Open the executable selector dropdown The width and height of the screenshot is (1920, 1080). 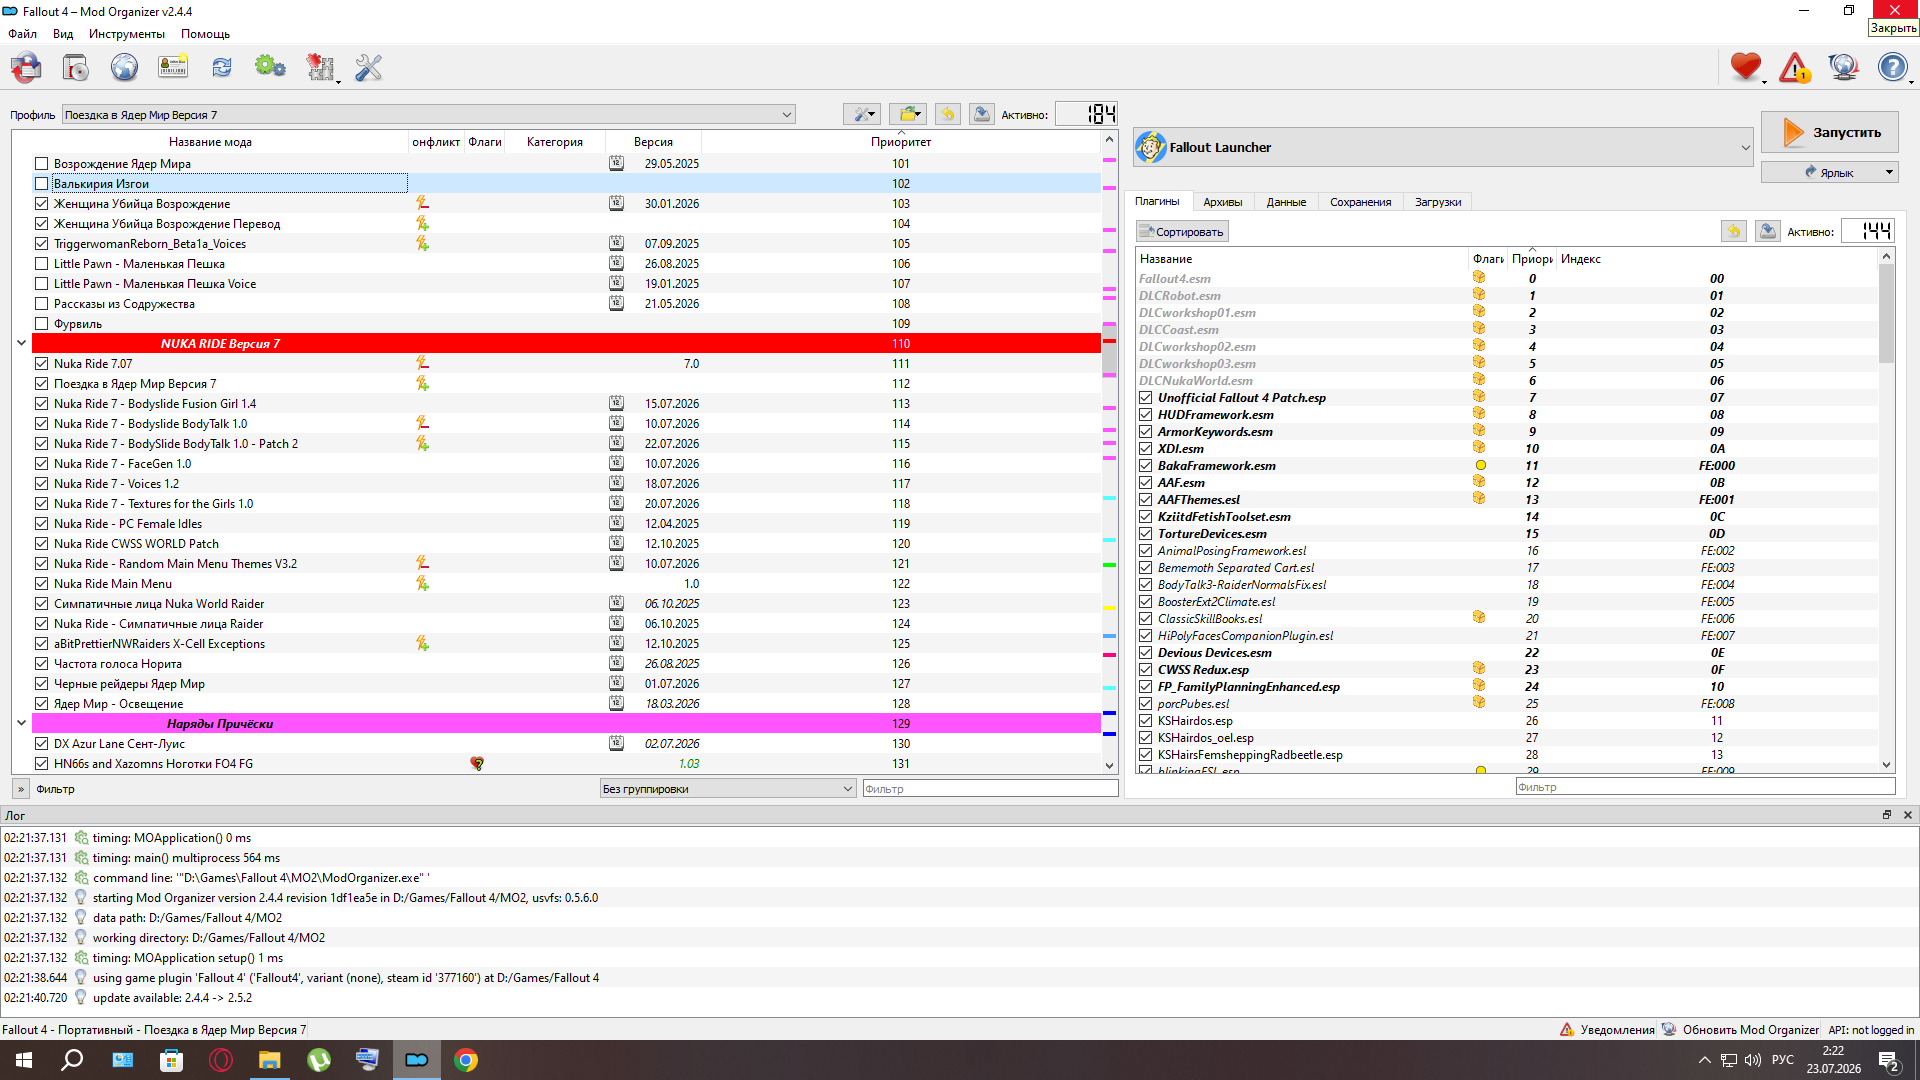(1443, 147)
